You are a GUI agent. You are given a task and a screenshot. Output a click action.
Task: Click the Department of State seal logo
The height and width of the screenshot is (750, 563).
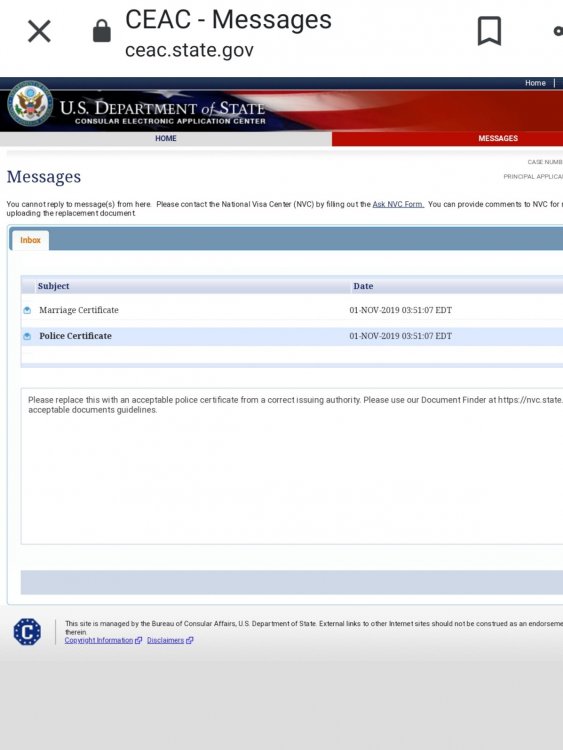[30, 103]
